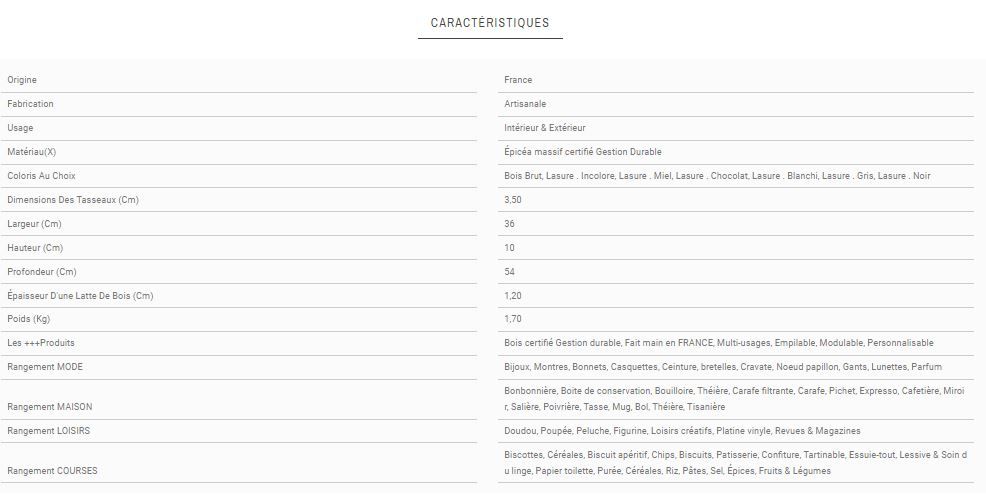Select Dimensions Des Tasseaux (Cm) label
This screenshot has height=496, width=986.
(72, 200)
